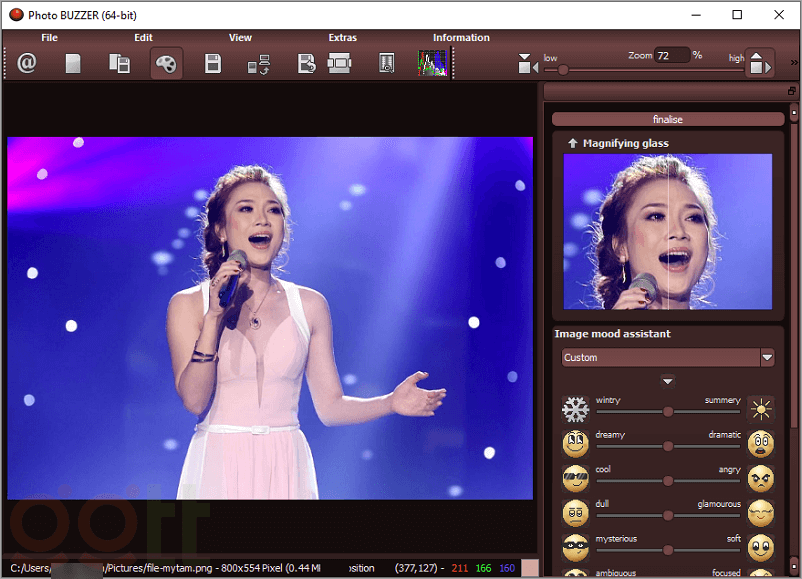Click the save floppy disk icon
This screenshot has height=579, width=802.
pyautogui.click(x=213, y=63)
